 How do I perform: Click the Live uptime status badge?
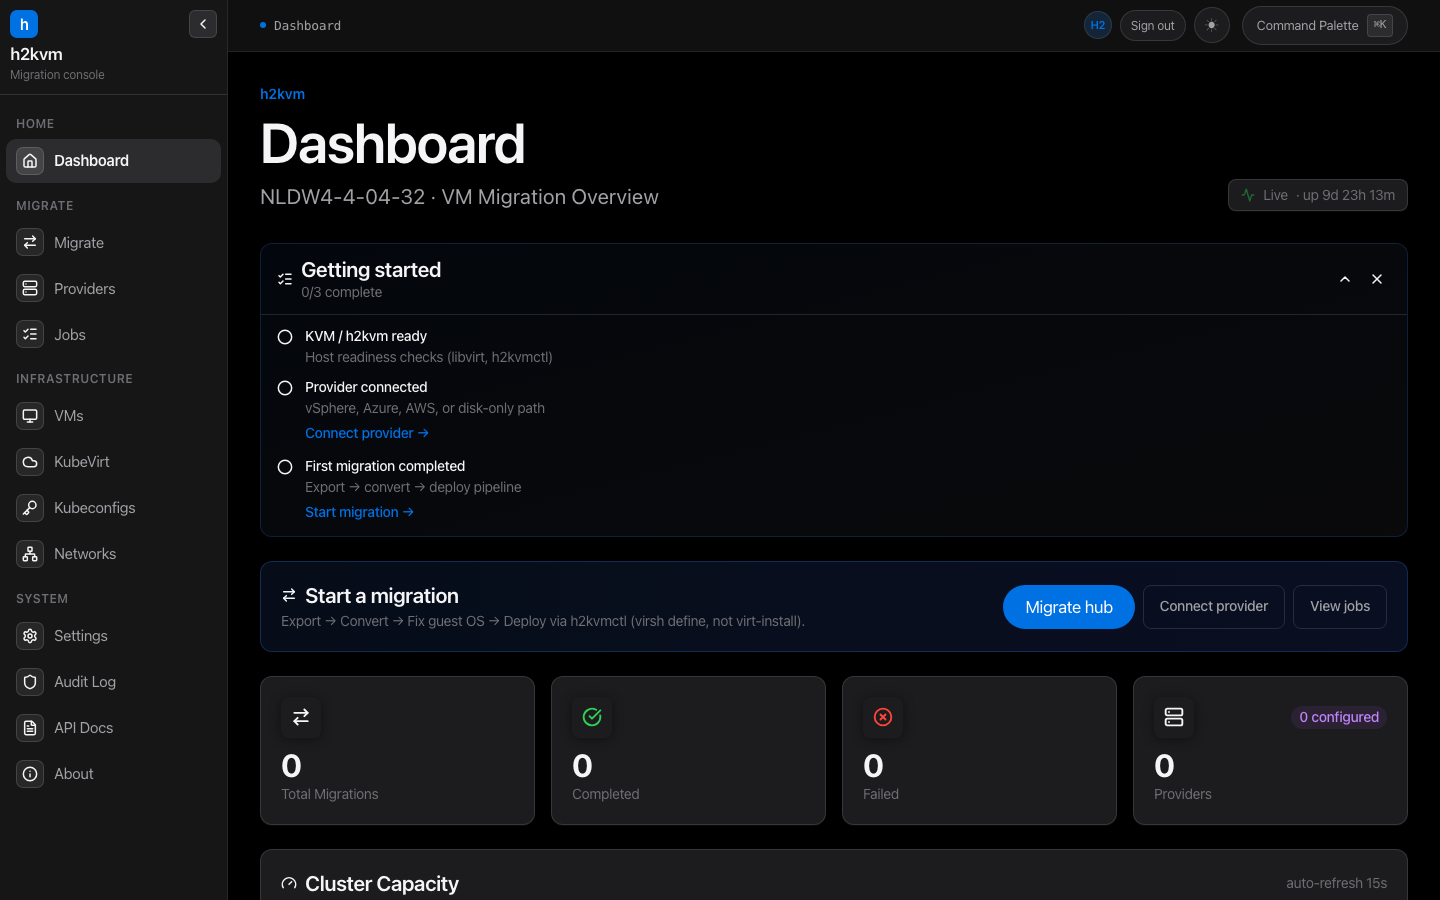pyautogui.click(x=1318, y=195)
